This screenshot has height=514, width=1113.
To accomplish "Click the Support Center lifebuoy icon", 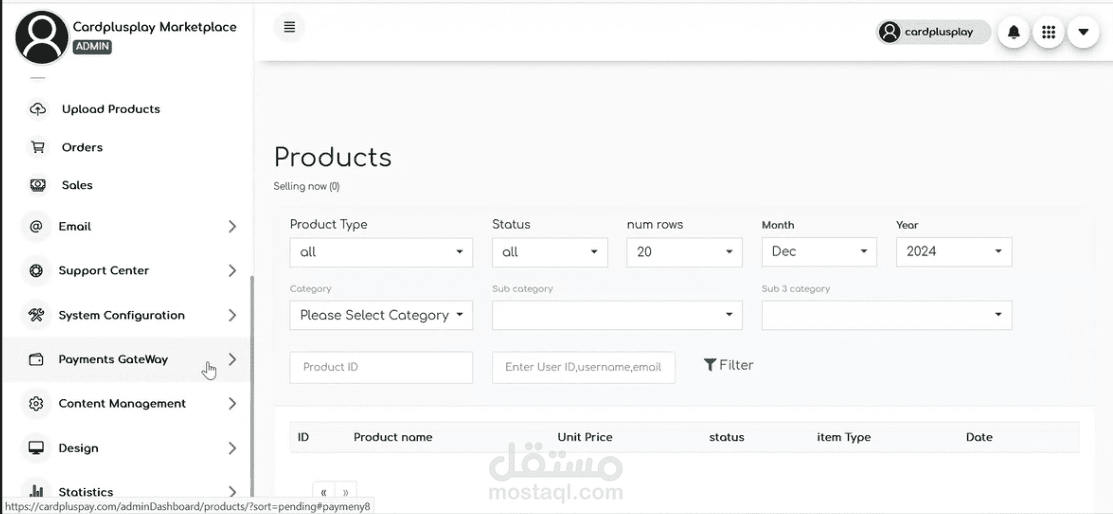I will pos(37,270).
